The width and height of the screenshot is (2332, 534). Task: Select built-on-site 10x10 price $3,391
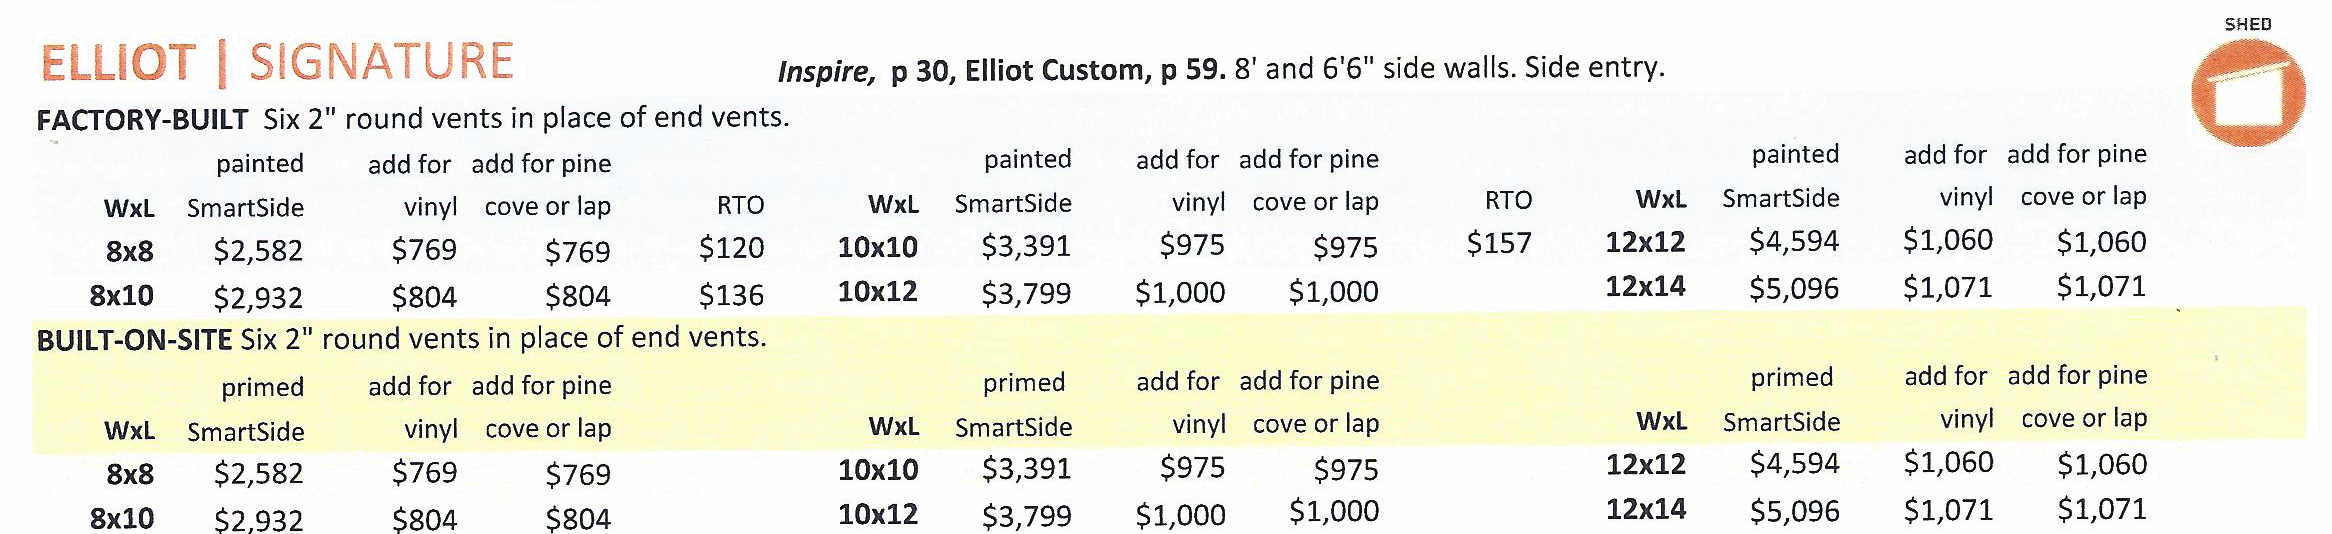[1026, 468]
